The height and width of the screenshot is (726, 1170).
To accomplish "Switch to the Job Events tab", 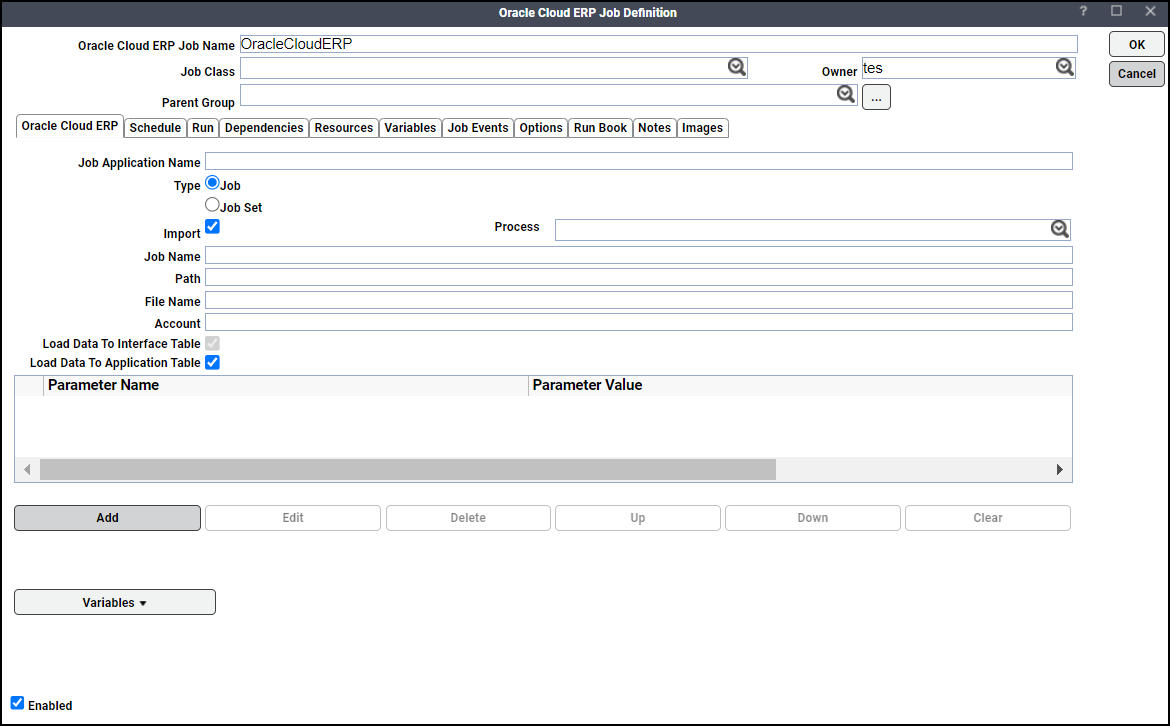I will tap(478, 128).
